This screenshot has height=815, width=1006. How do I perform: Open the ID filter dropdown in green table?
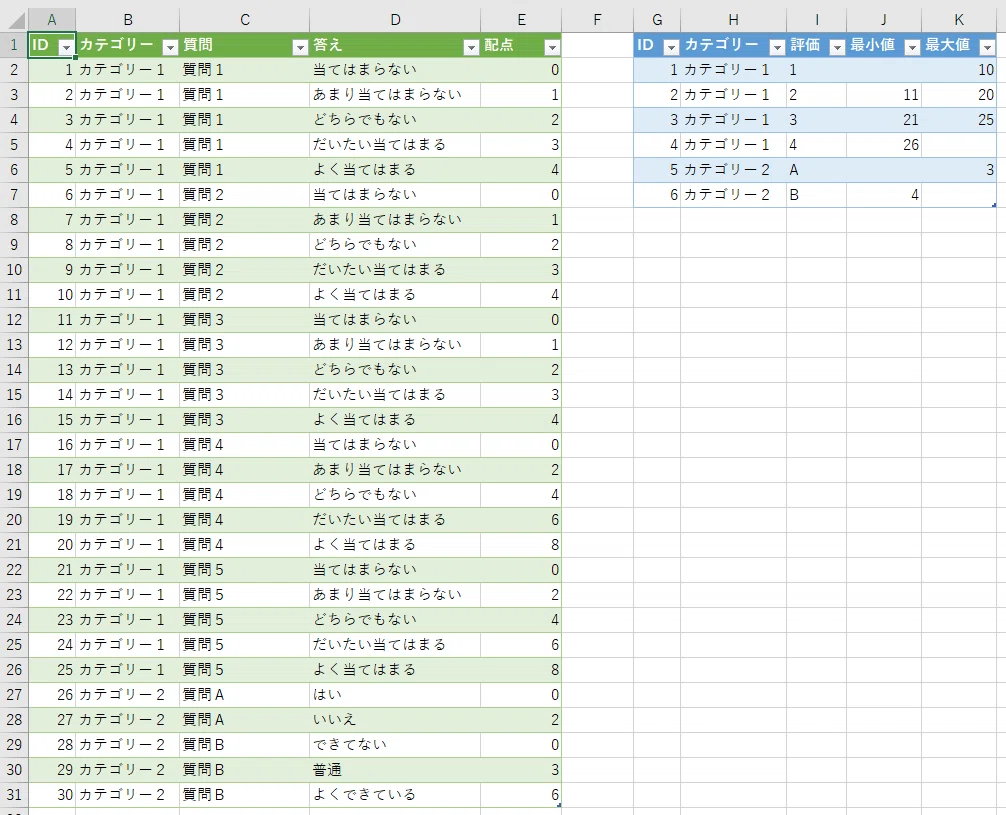coord(66,47)
